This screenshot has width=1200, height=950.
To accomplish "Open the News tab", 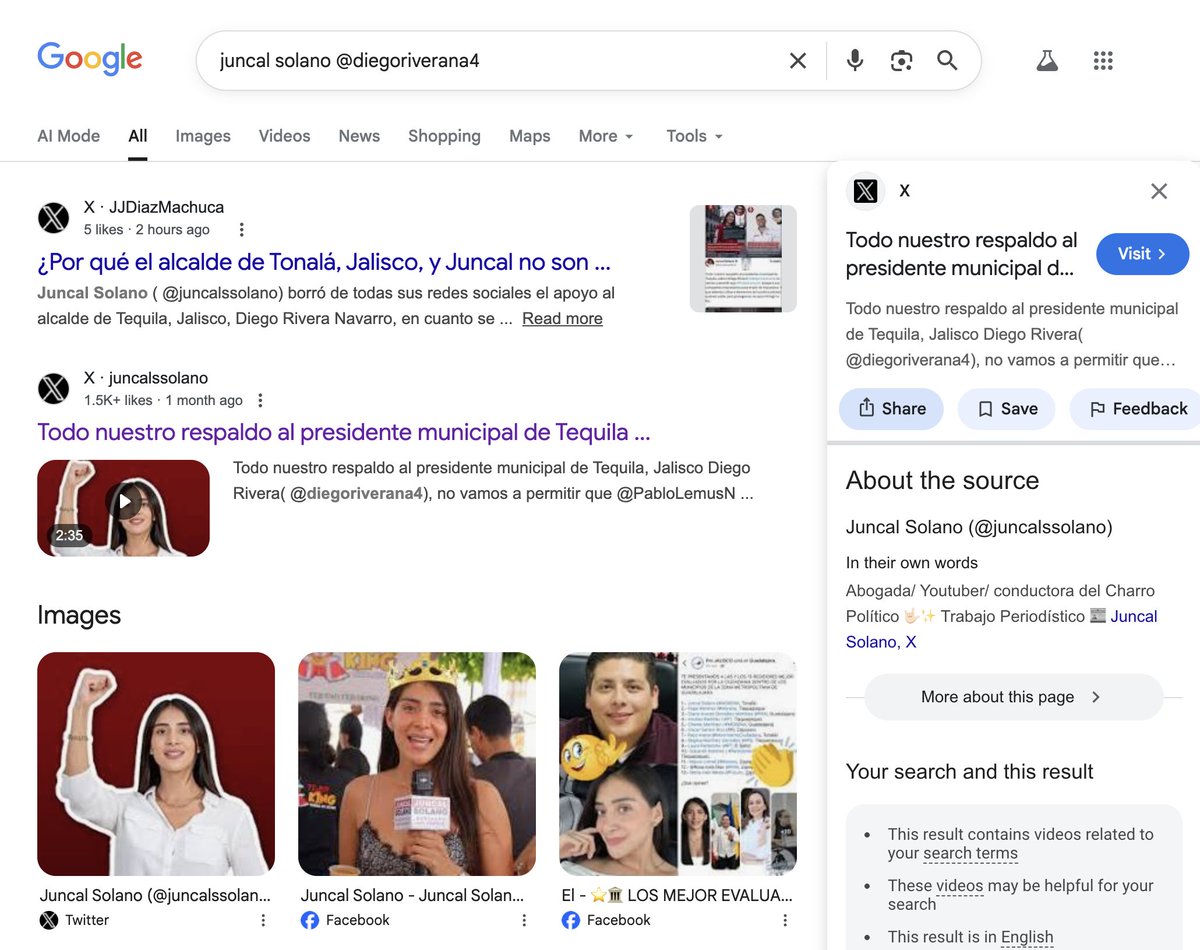I will pos(358,136).
